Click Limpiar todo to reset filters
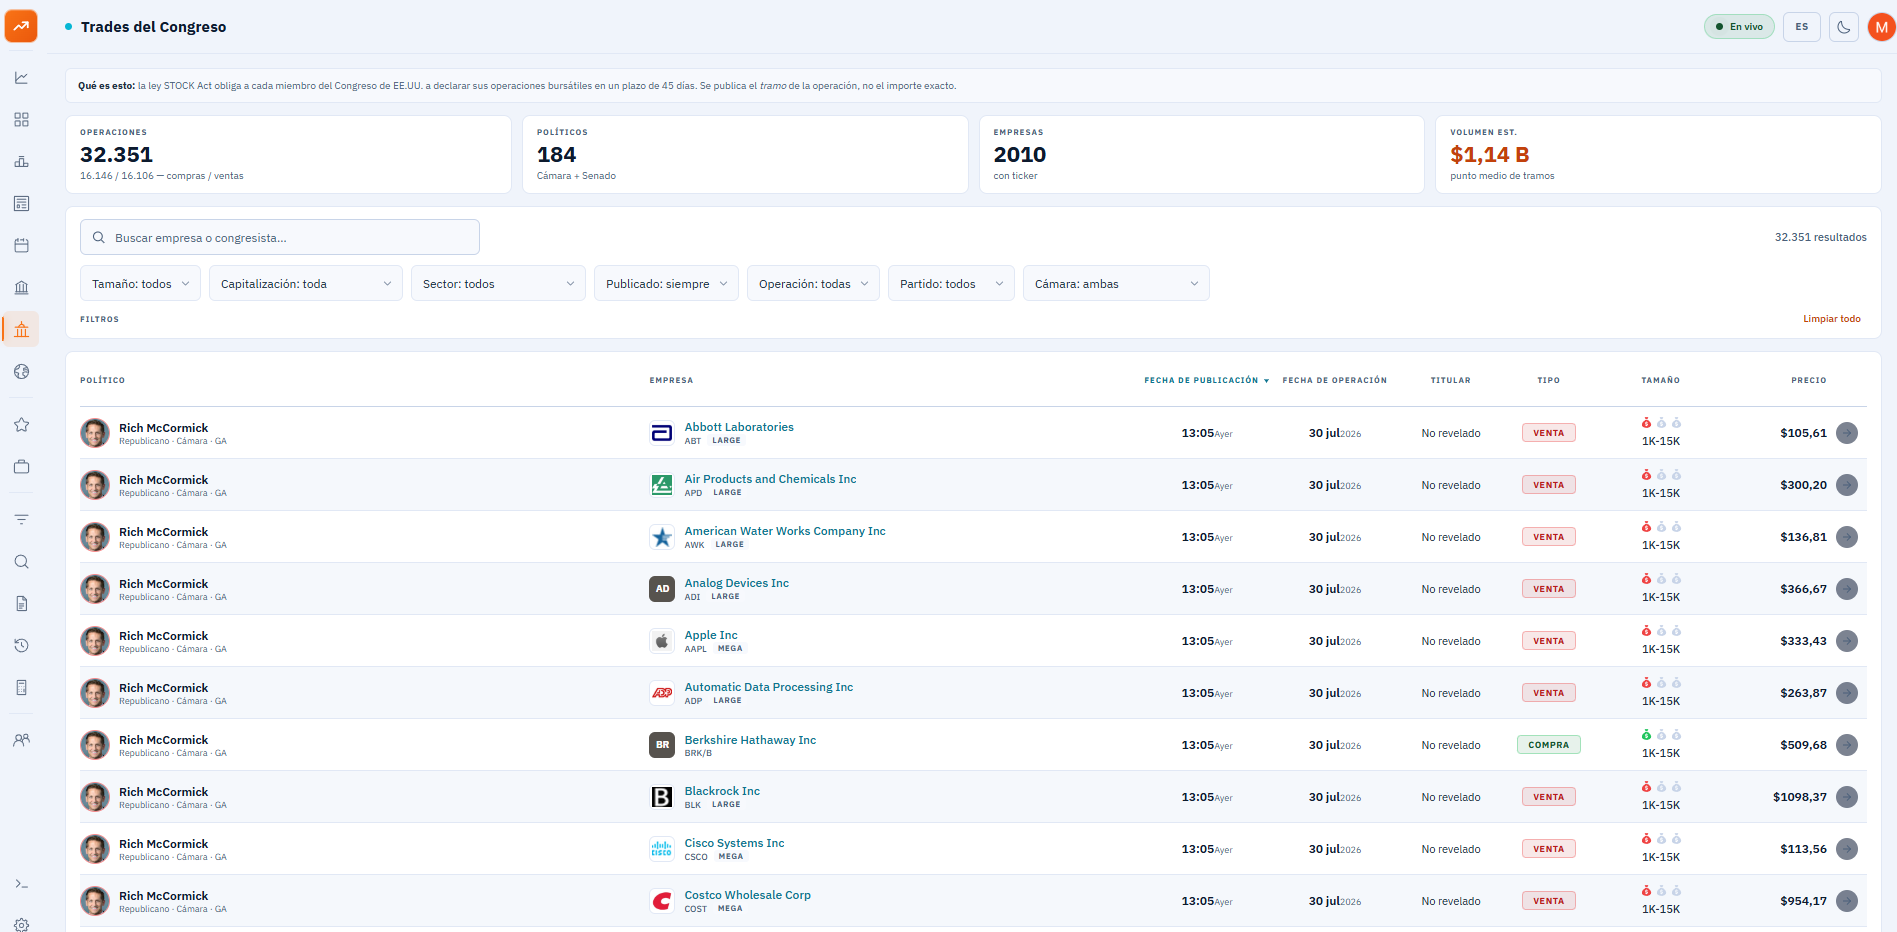 tap(1831, 319)
